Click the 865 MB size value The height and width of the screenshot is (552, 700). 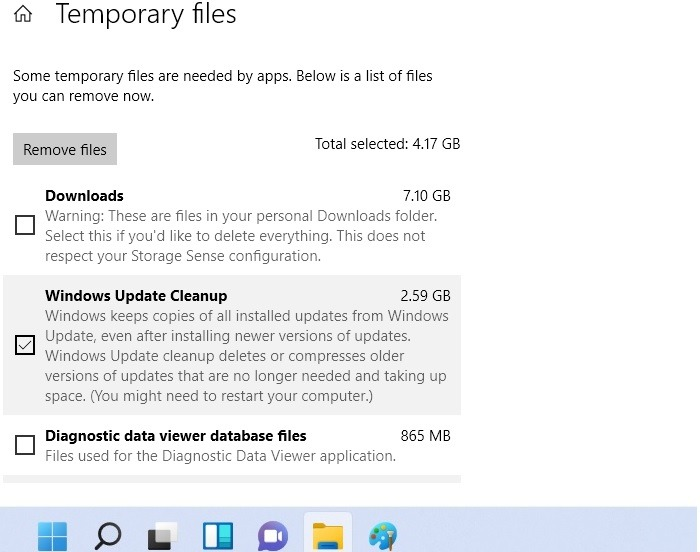pos(425,436)
